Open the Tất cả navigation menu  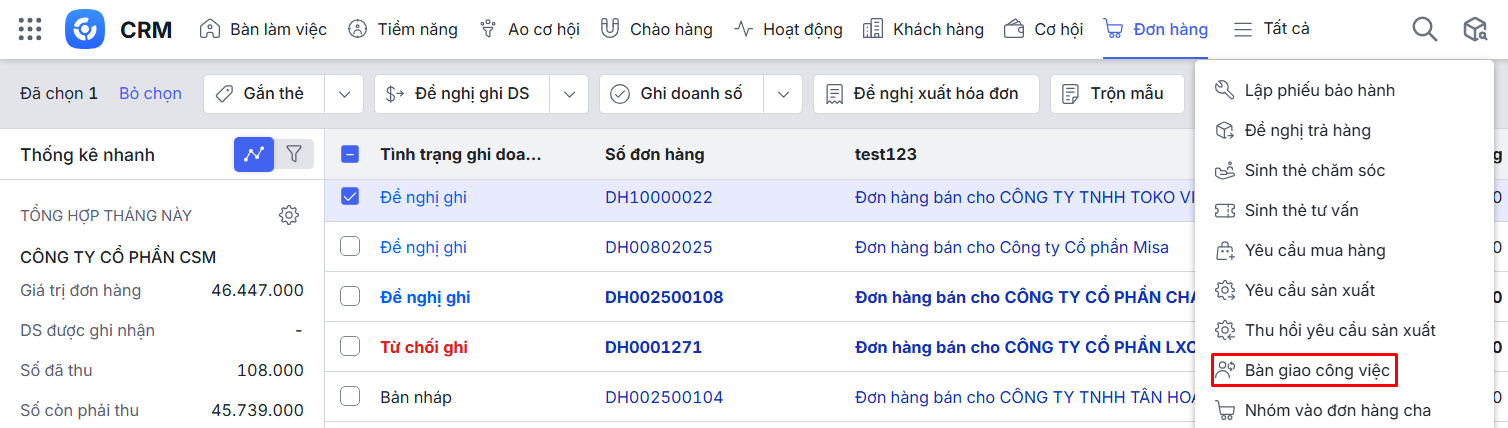click(x=1272, y=29)
